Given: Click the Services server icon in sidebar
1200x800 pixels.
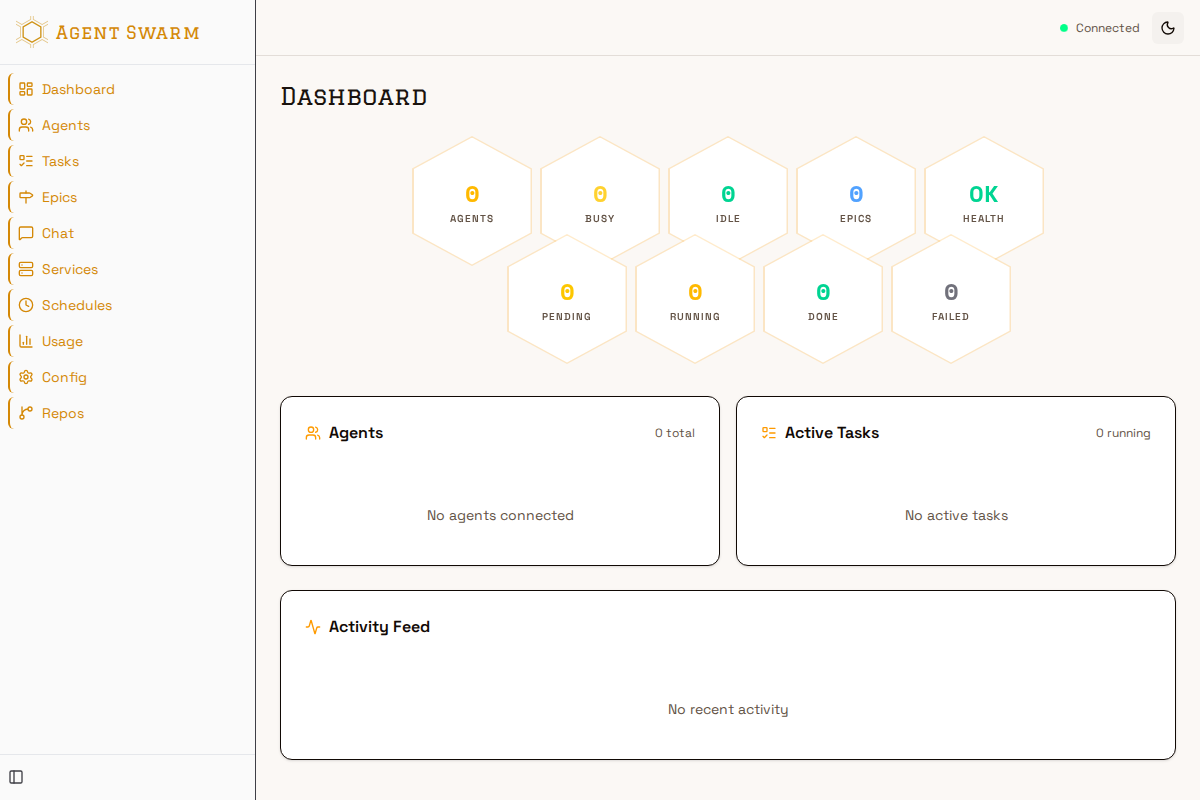Looking at the screenshot, I should pyautogui.click(x=26, y=269).
